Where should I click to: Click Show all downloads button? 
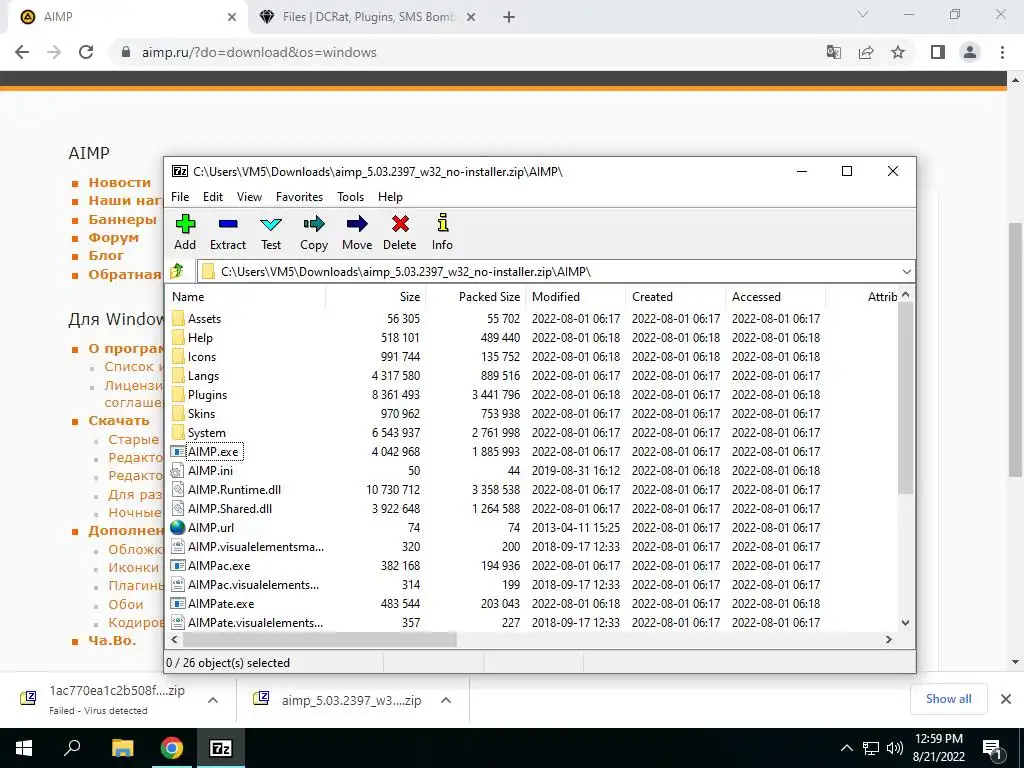[948, 699]
